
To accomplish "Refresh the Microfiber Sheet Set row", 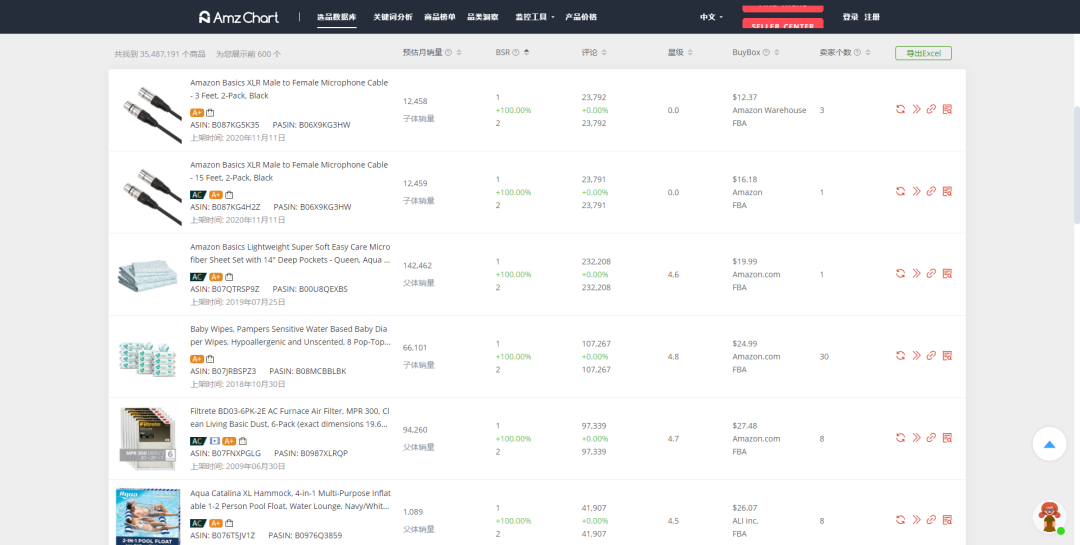I will tap(900, 273).
